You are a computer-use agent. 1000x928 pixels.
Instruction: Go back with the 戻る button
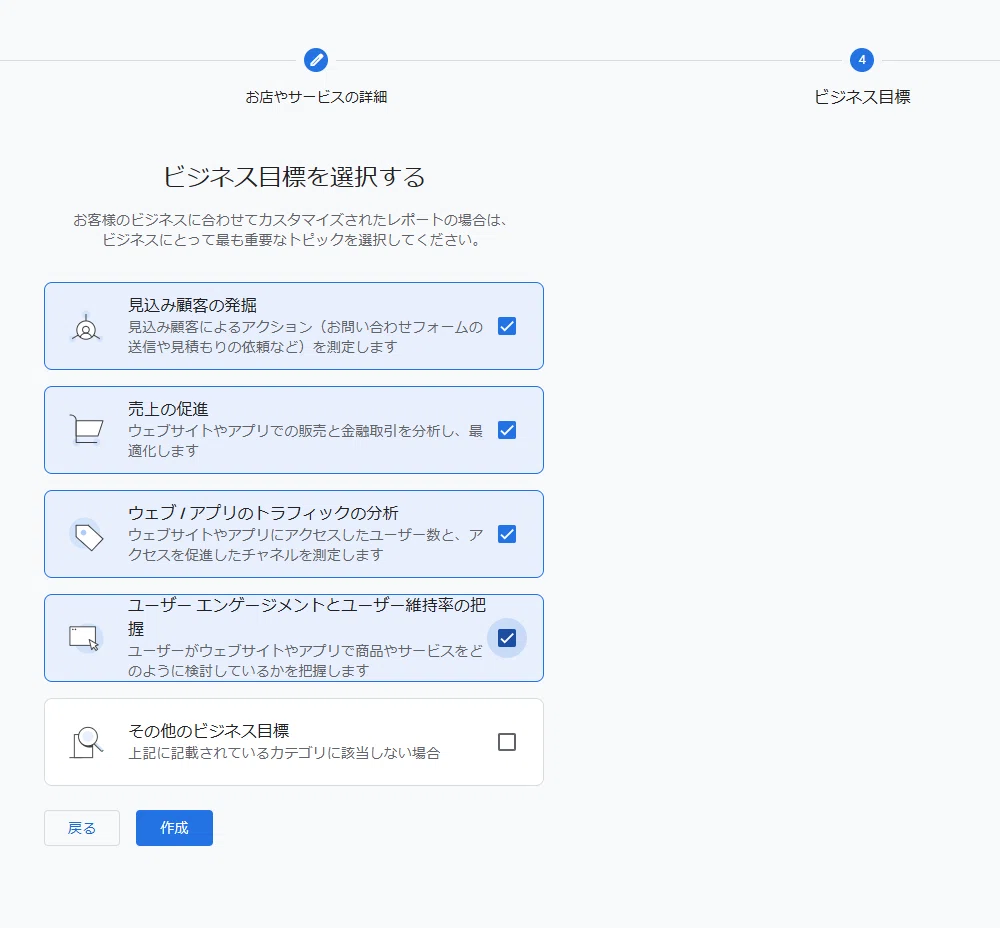(82, 828)
